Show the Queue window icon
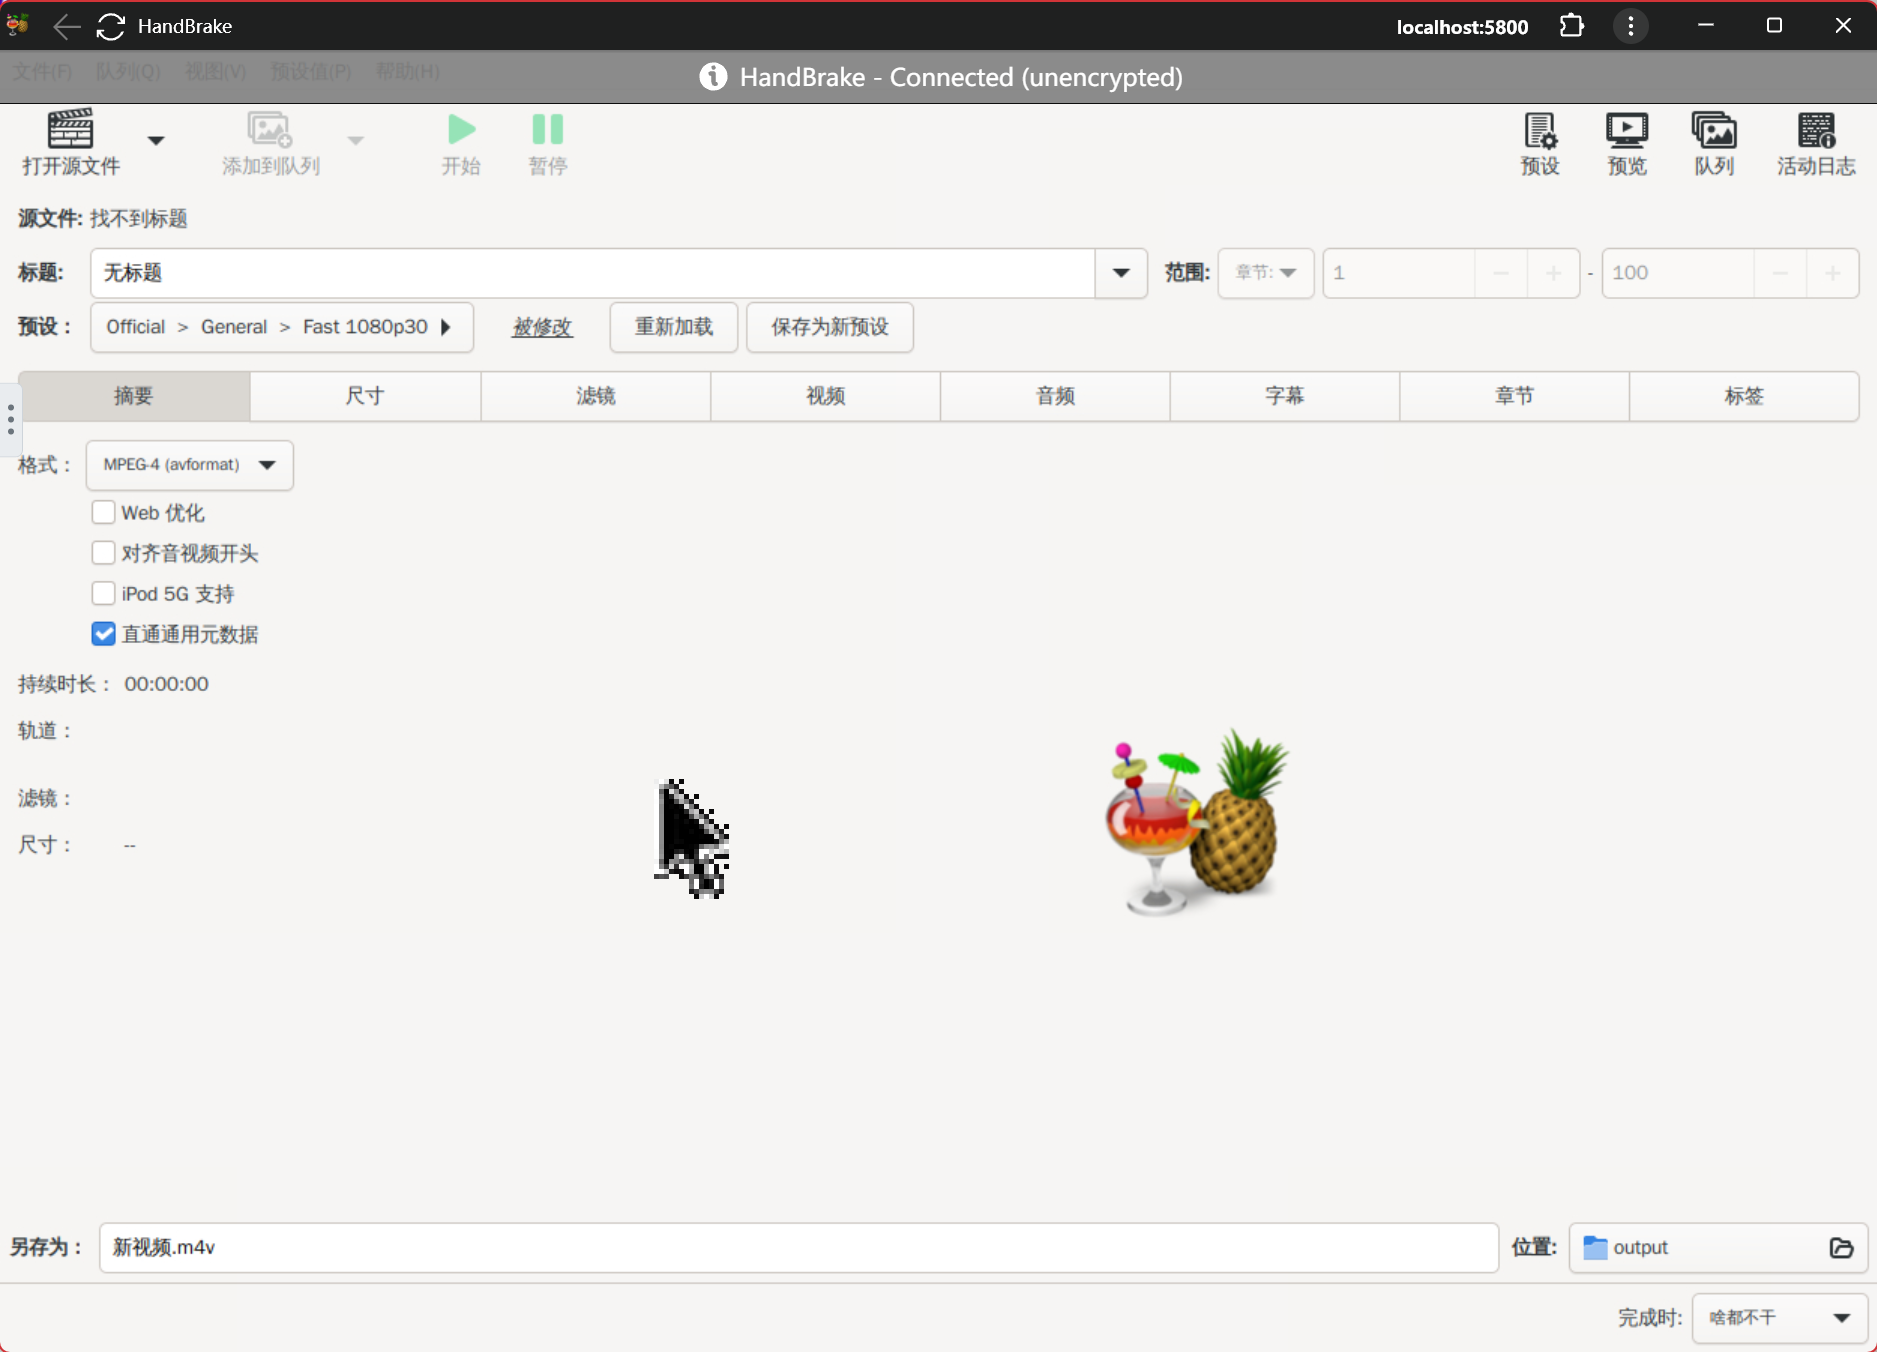Screen dimensions: 1877x1352 point(1714,131)
